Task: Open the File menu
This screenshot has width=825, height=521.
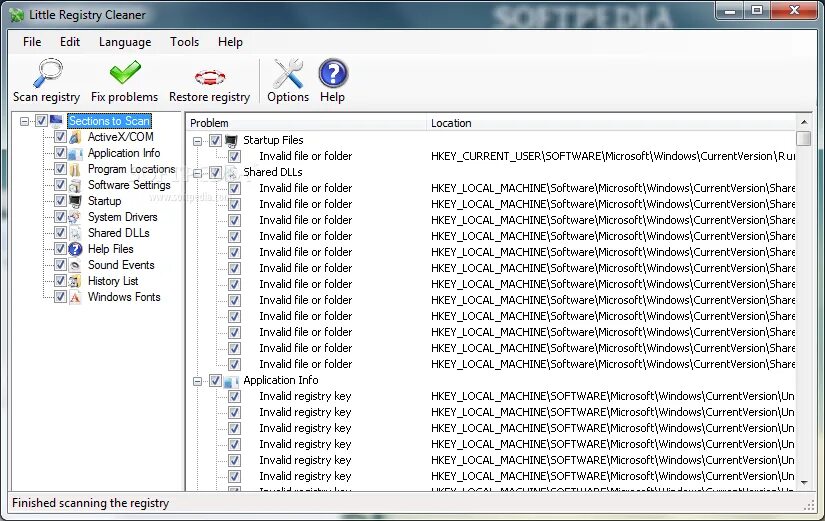Action: click(32, 42)
